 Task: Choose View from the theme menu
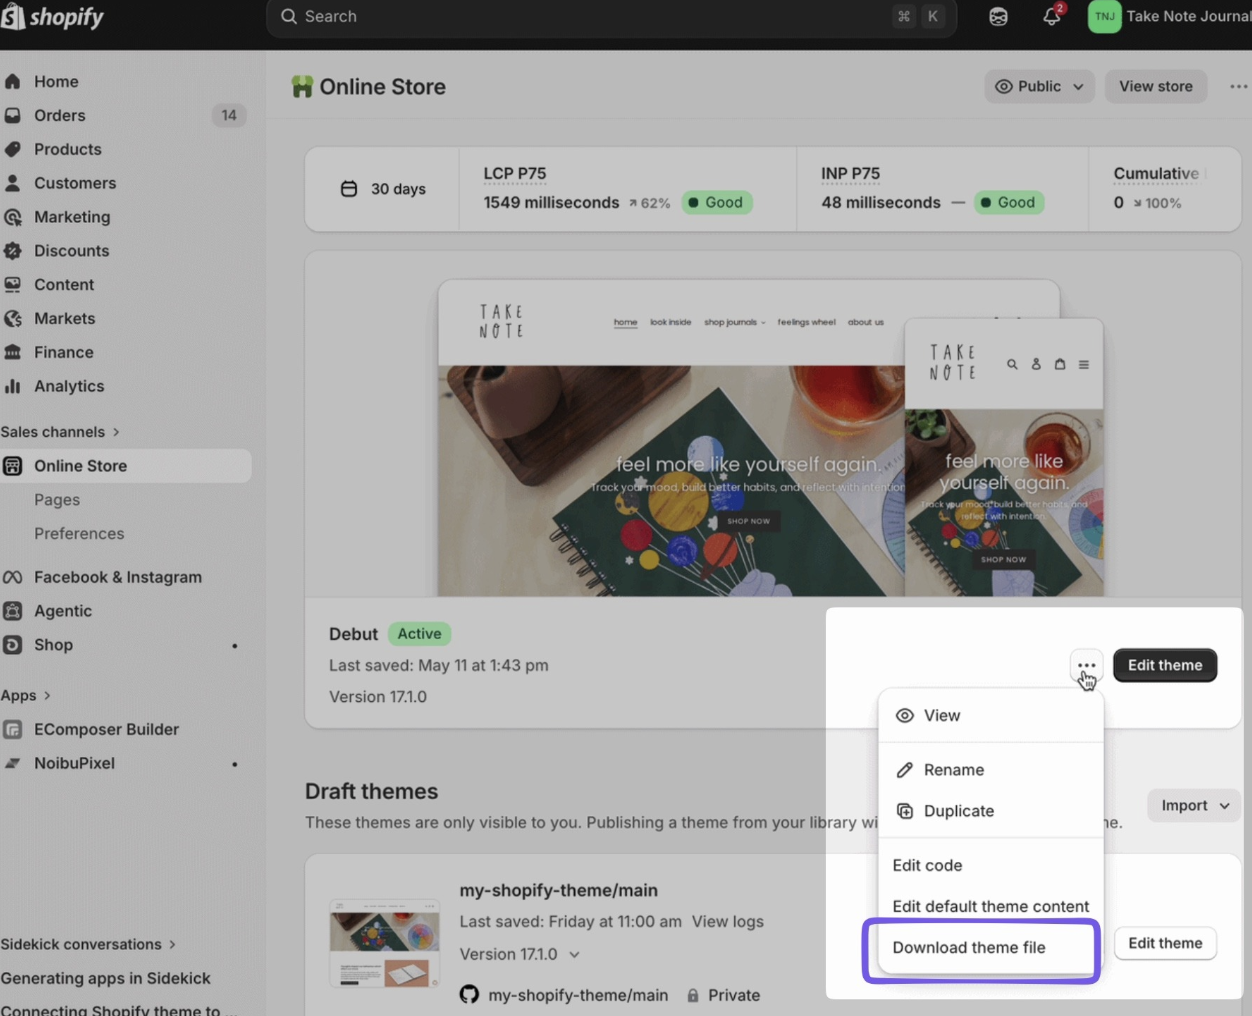point(990,716)
